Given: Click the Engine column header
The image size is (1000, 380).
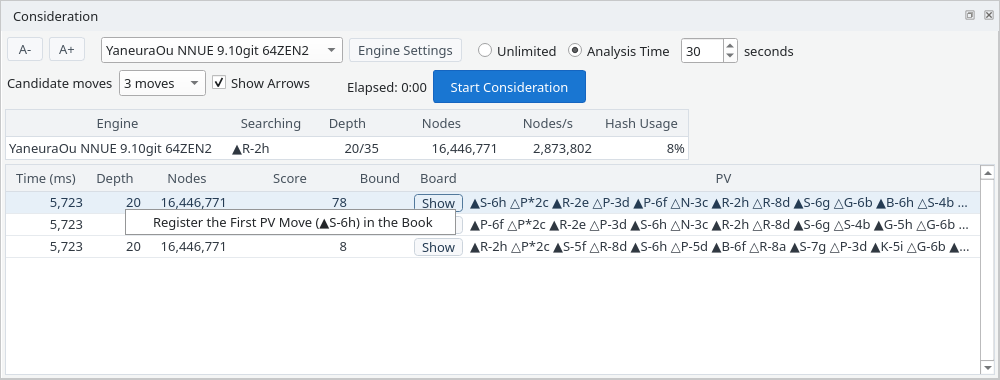Looking at the screenshot, I should coord(117,124).
